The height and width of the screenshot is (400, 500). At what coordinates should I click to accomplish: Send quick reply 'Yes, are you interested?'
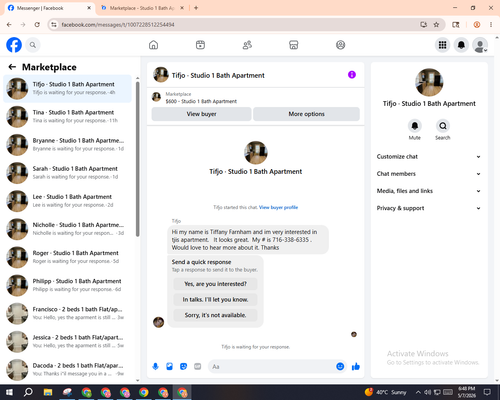point(215,284)
